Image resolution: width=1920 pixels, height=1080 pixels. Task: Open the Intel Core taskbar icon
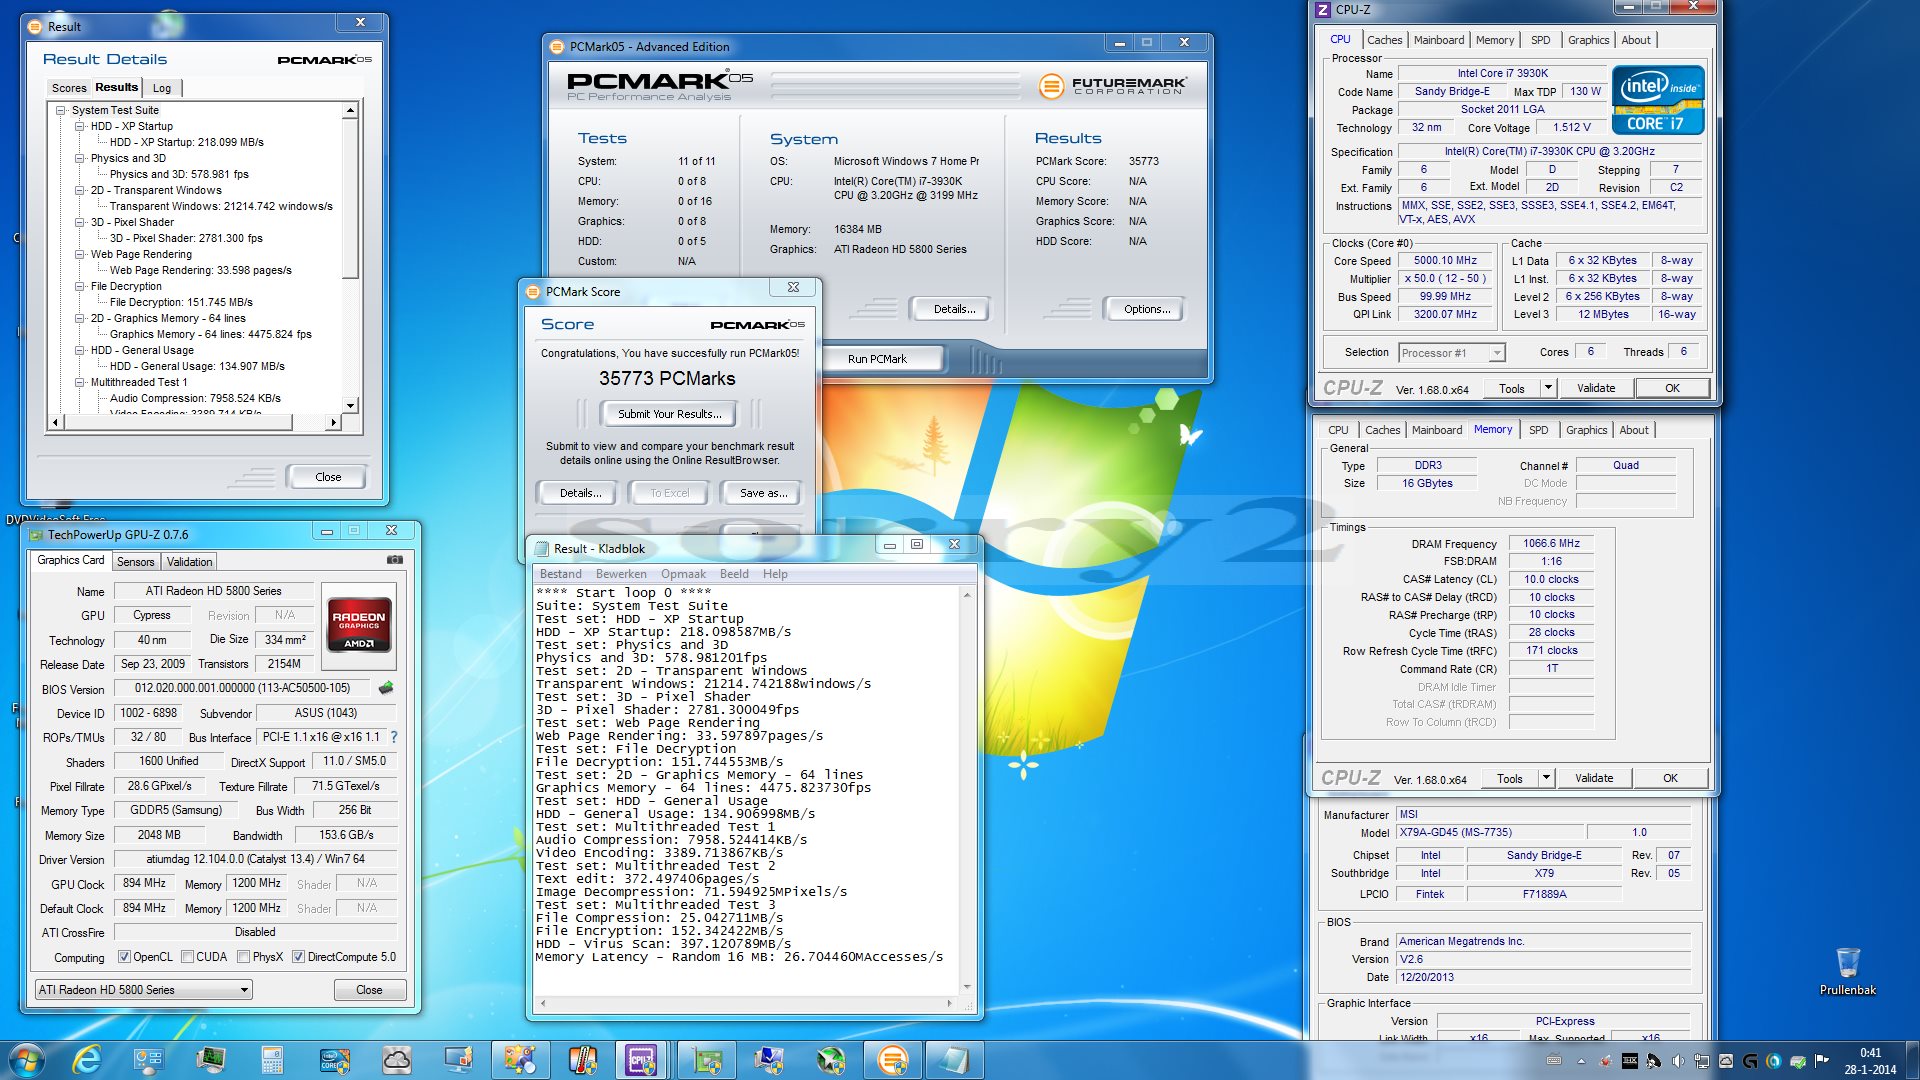point(335,1060)
